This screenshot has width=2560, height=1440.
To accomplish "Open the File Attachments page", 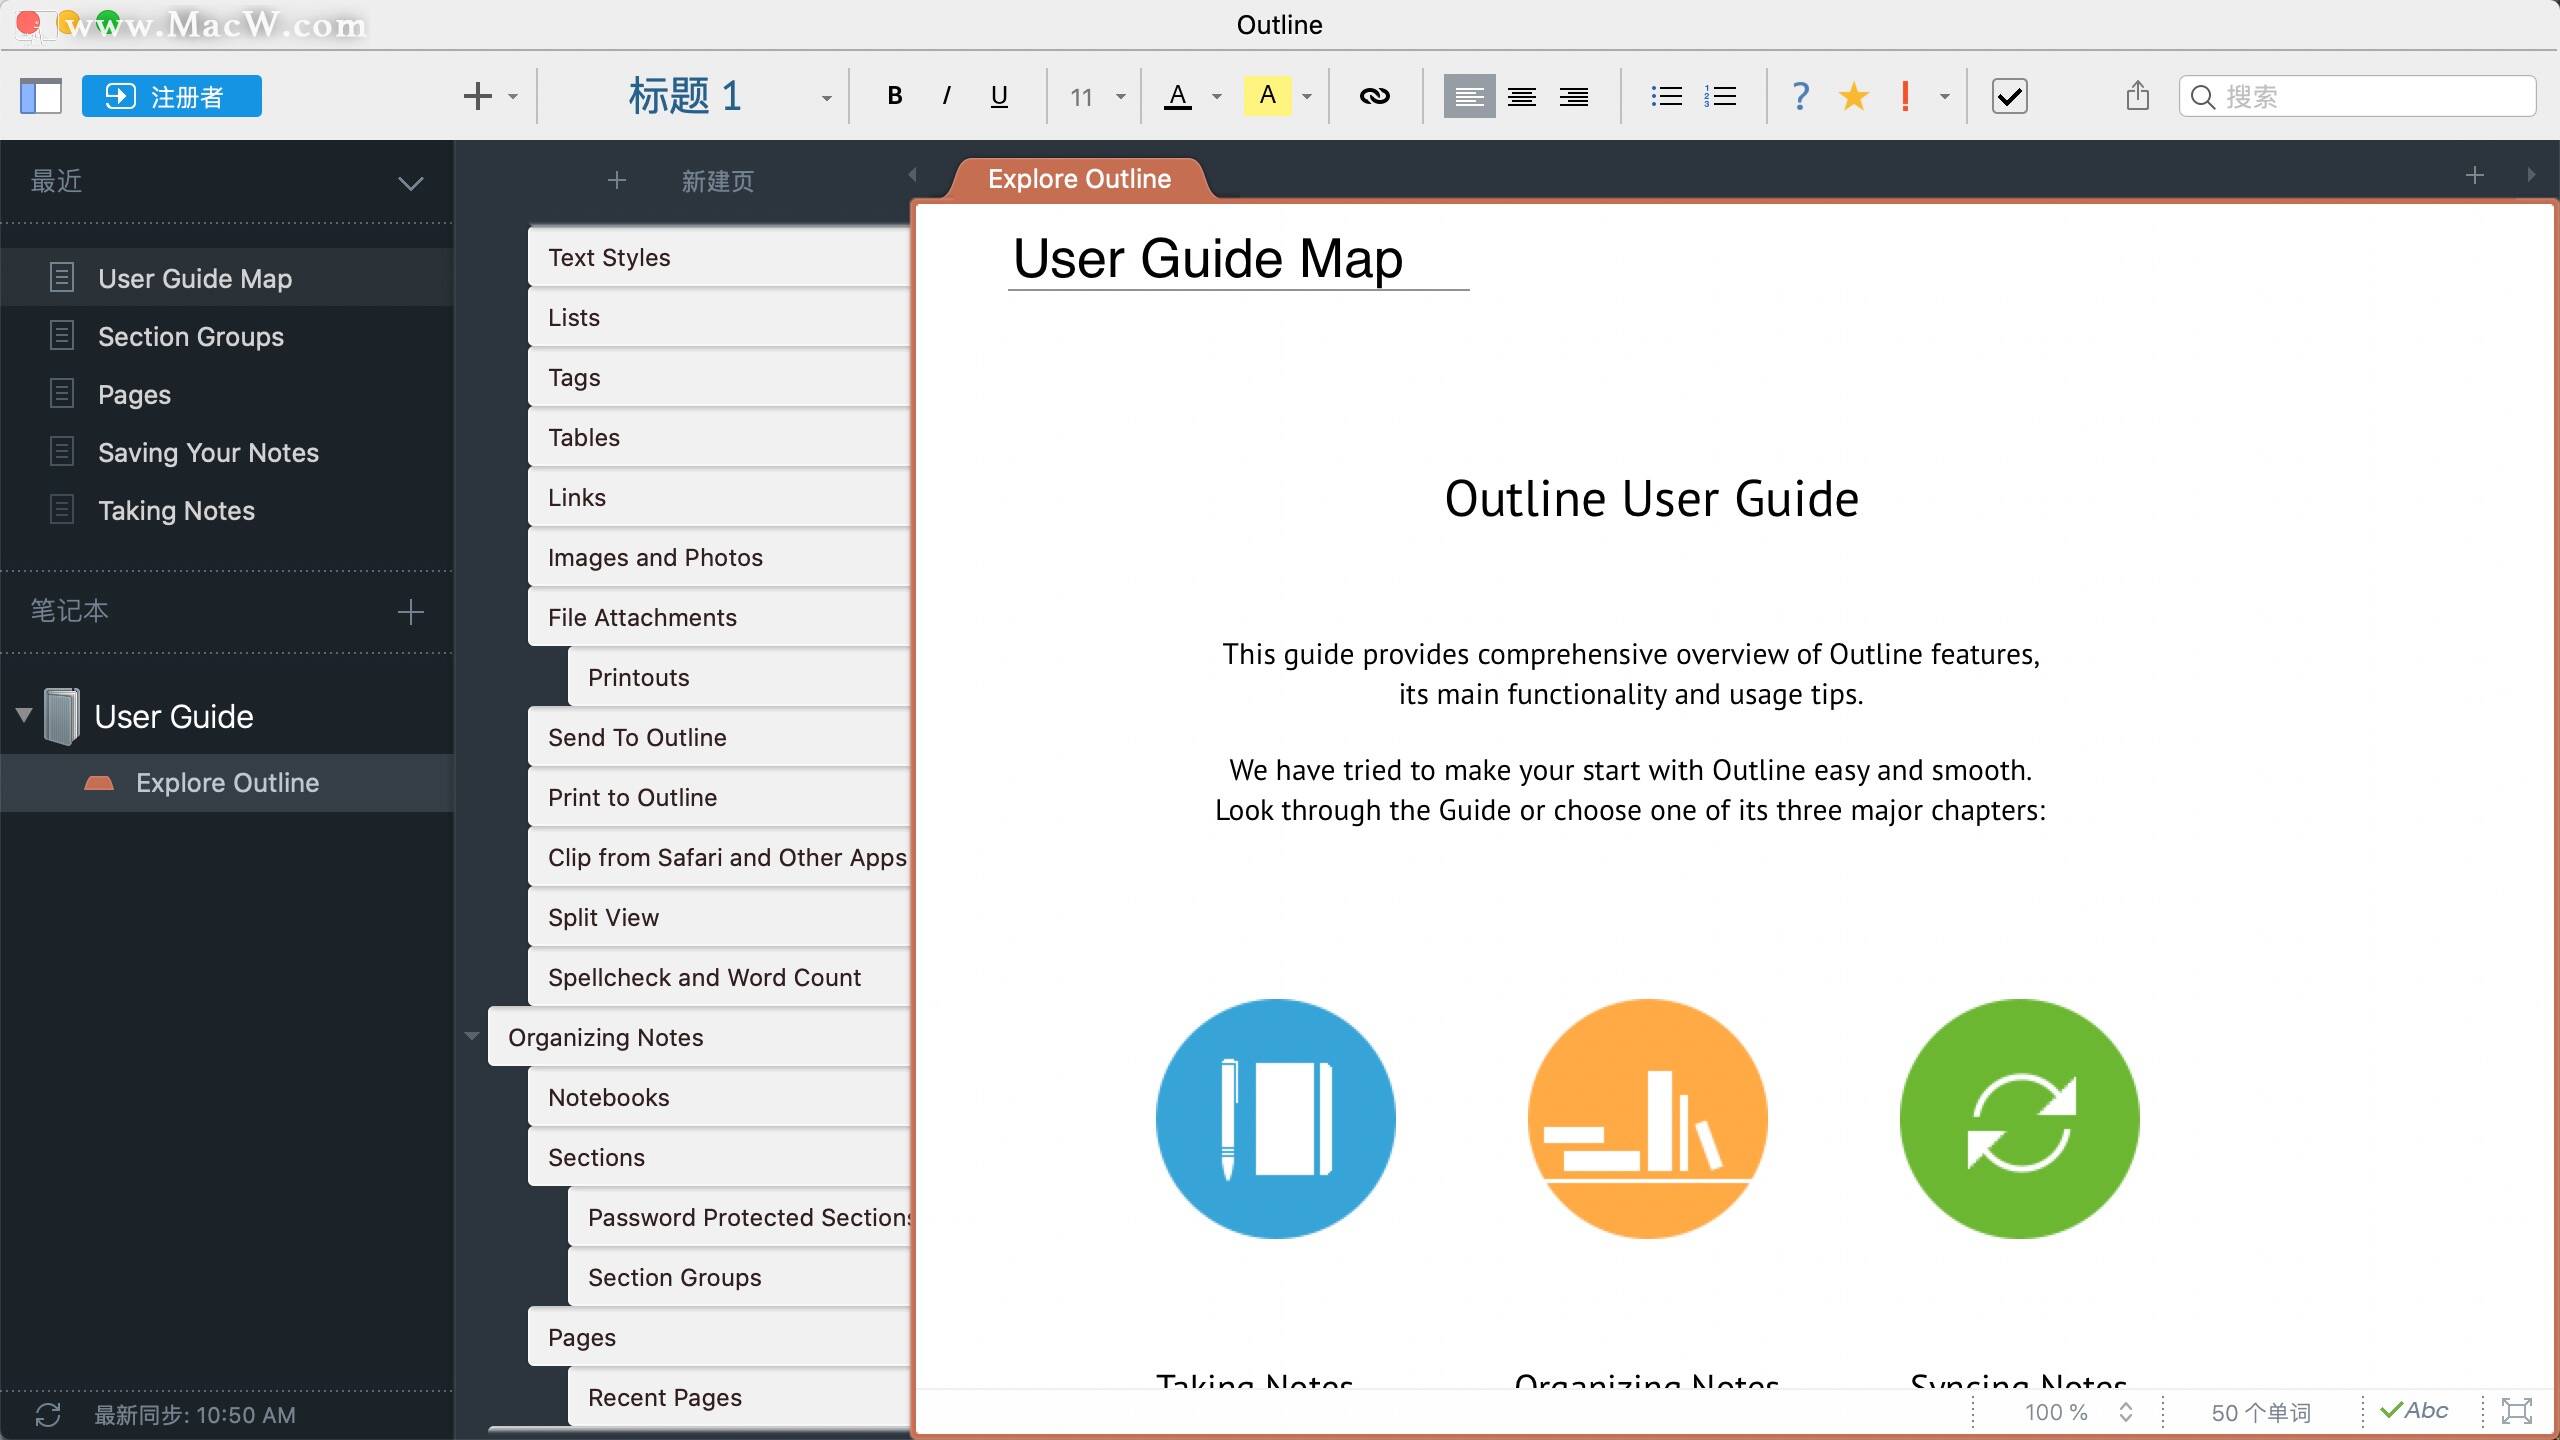I will coord(719,617).
